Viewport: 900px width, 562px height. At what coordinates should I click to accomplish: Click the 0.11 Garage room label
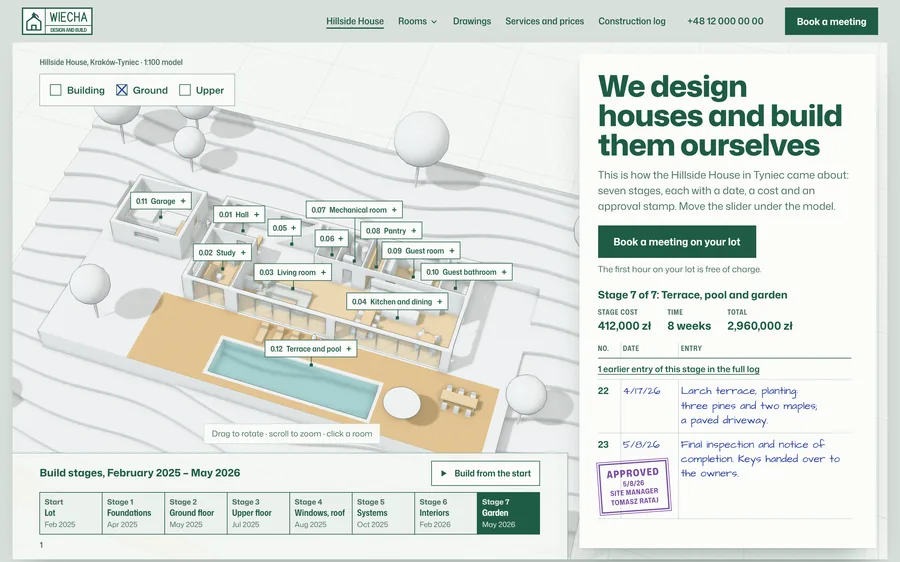click(x=161, y=201)
